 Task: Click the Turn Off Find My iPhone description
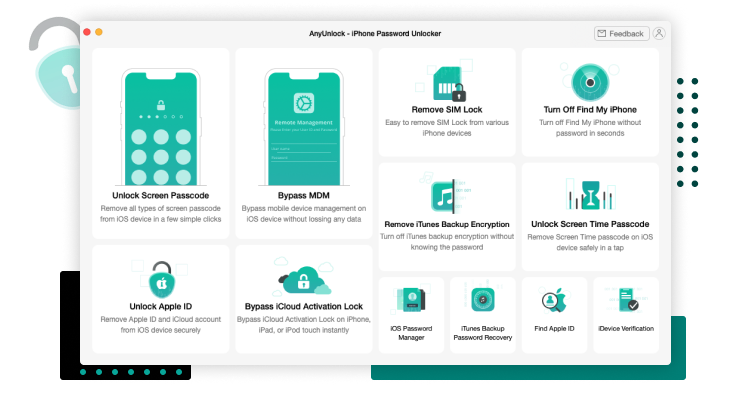pyautogui.click(x=590, y=128)
